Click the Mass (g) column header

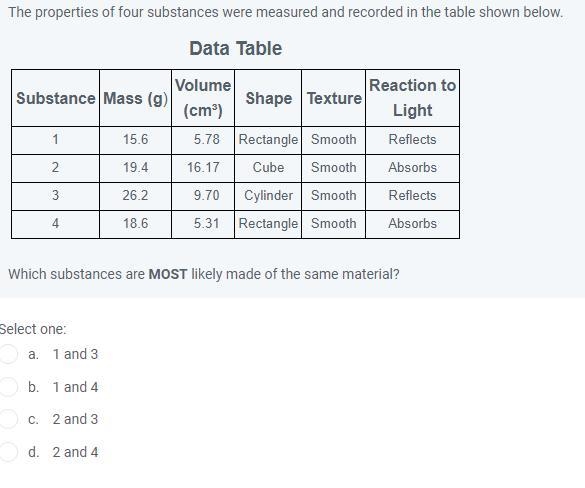coord(135,98)
